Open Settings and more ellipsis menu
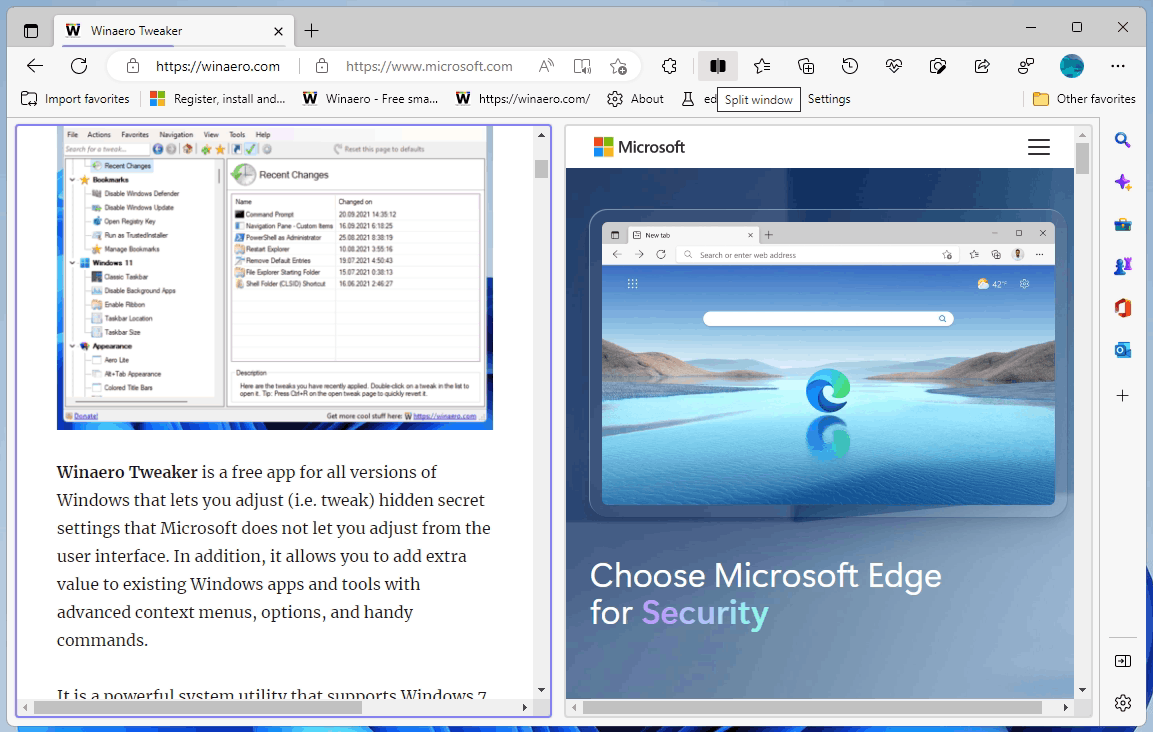 pos(1118,66)
